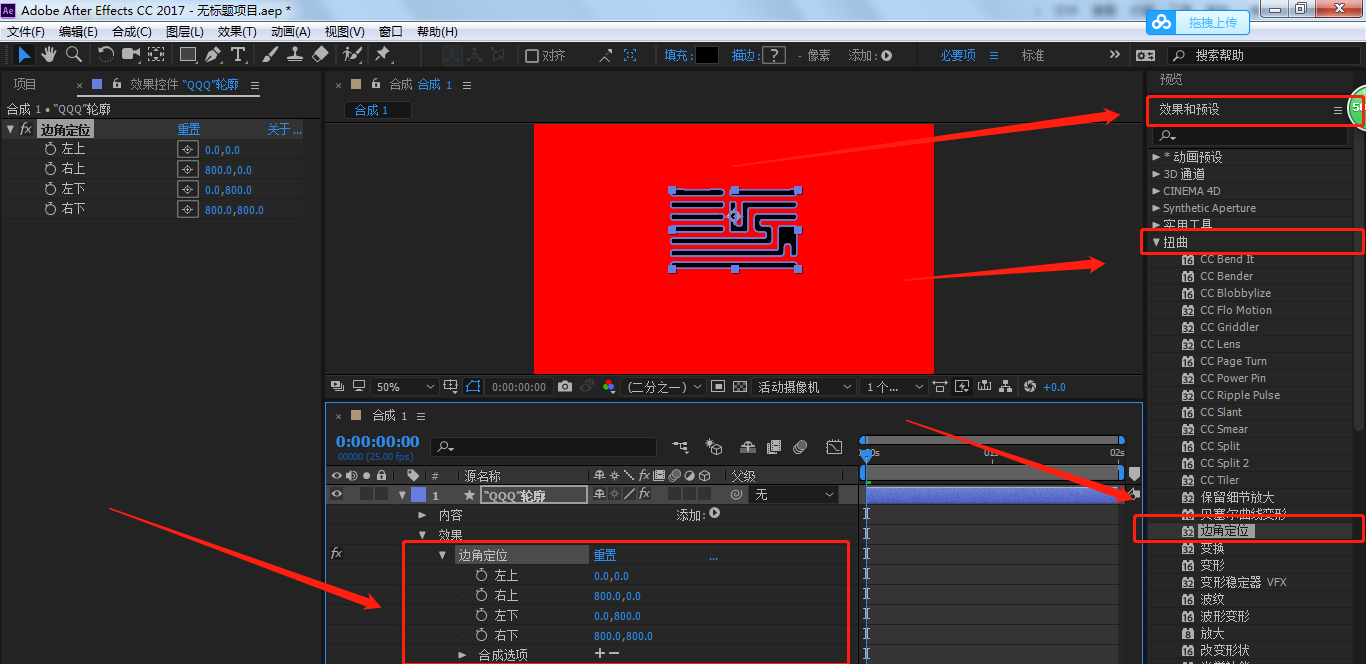Toggle the 左下 stopwatch in effect controls panel
1366x664 pixels.
tap(51, 189)
